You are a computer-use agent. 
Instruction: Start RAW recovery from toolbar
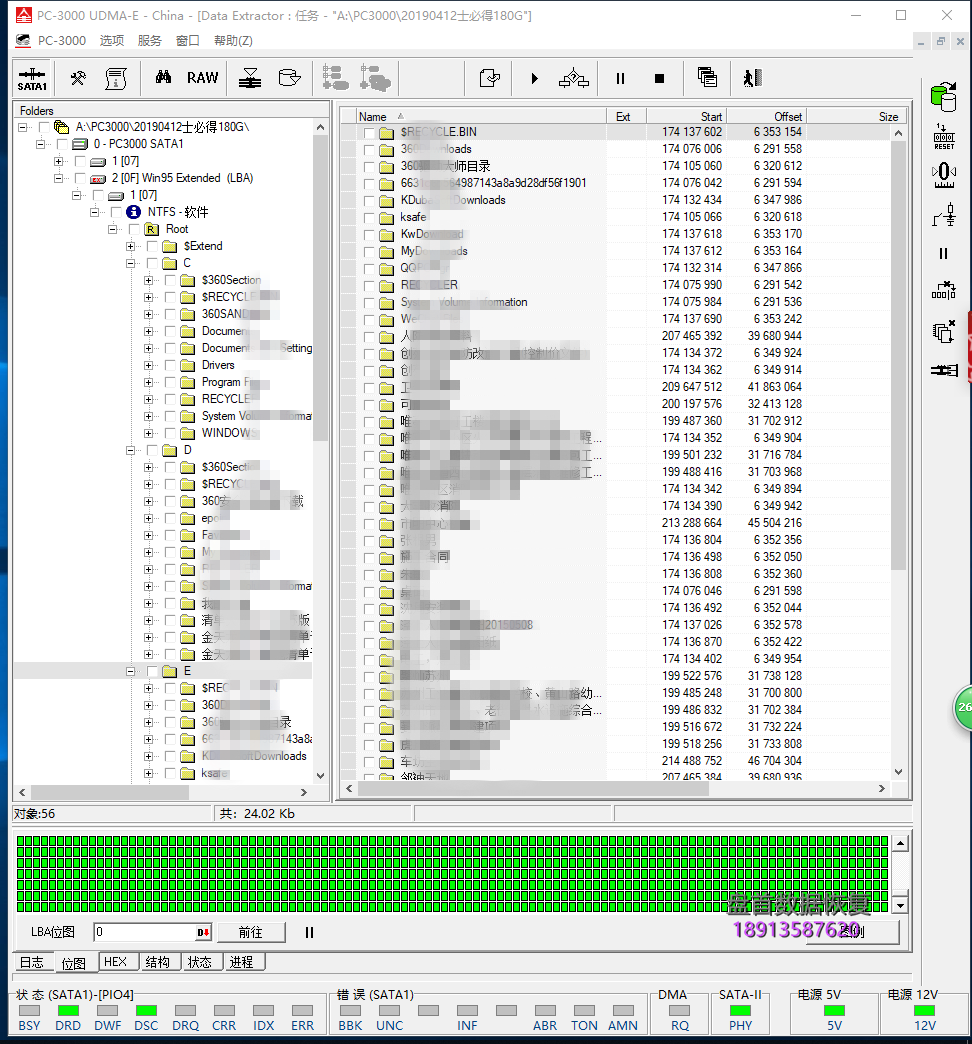(x=202, y=78)
